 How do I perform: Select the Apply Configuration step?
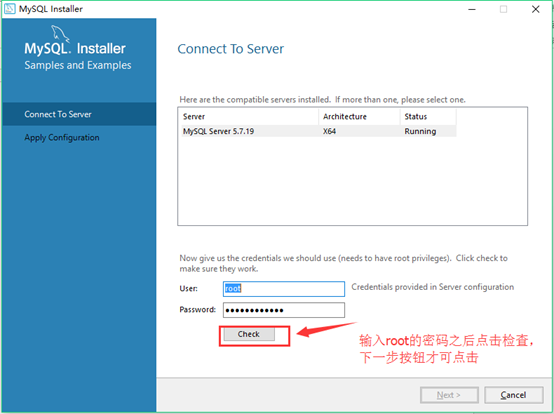click(79, 137)
